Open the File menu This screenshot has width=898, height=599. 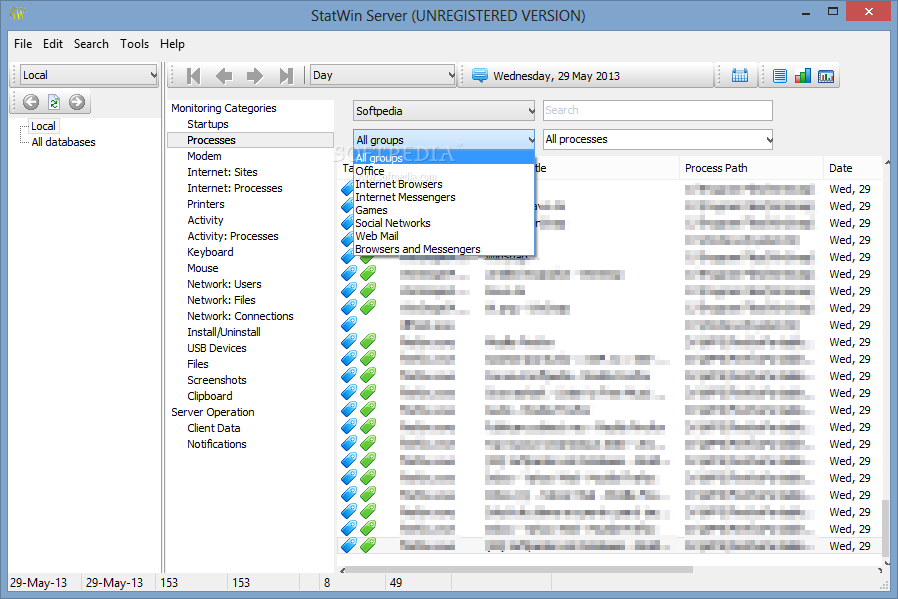coord(23,44)
